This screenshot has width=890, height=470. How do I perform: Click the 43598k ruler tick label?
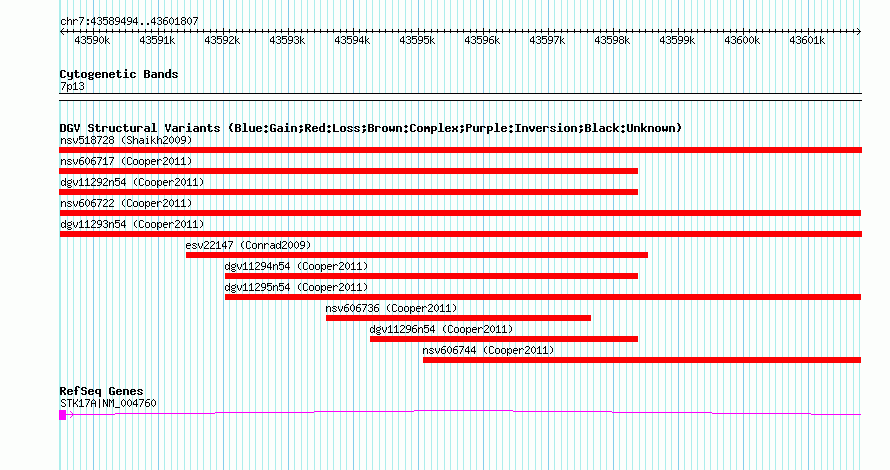click(612, 41)
